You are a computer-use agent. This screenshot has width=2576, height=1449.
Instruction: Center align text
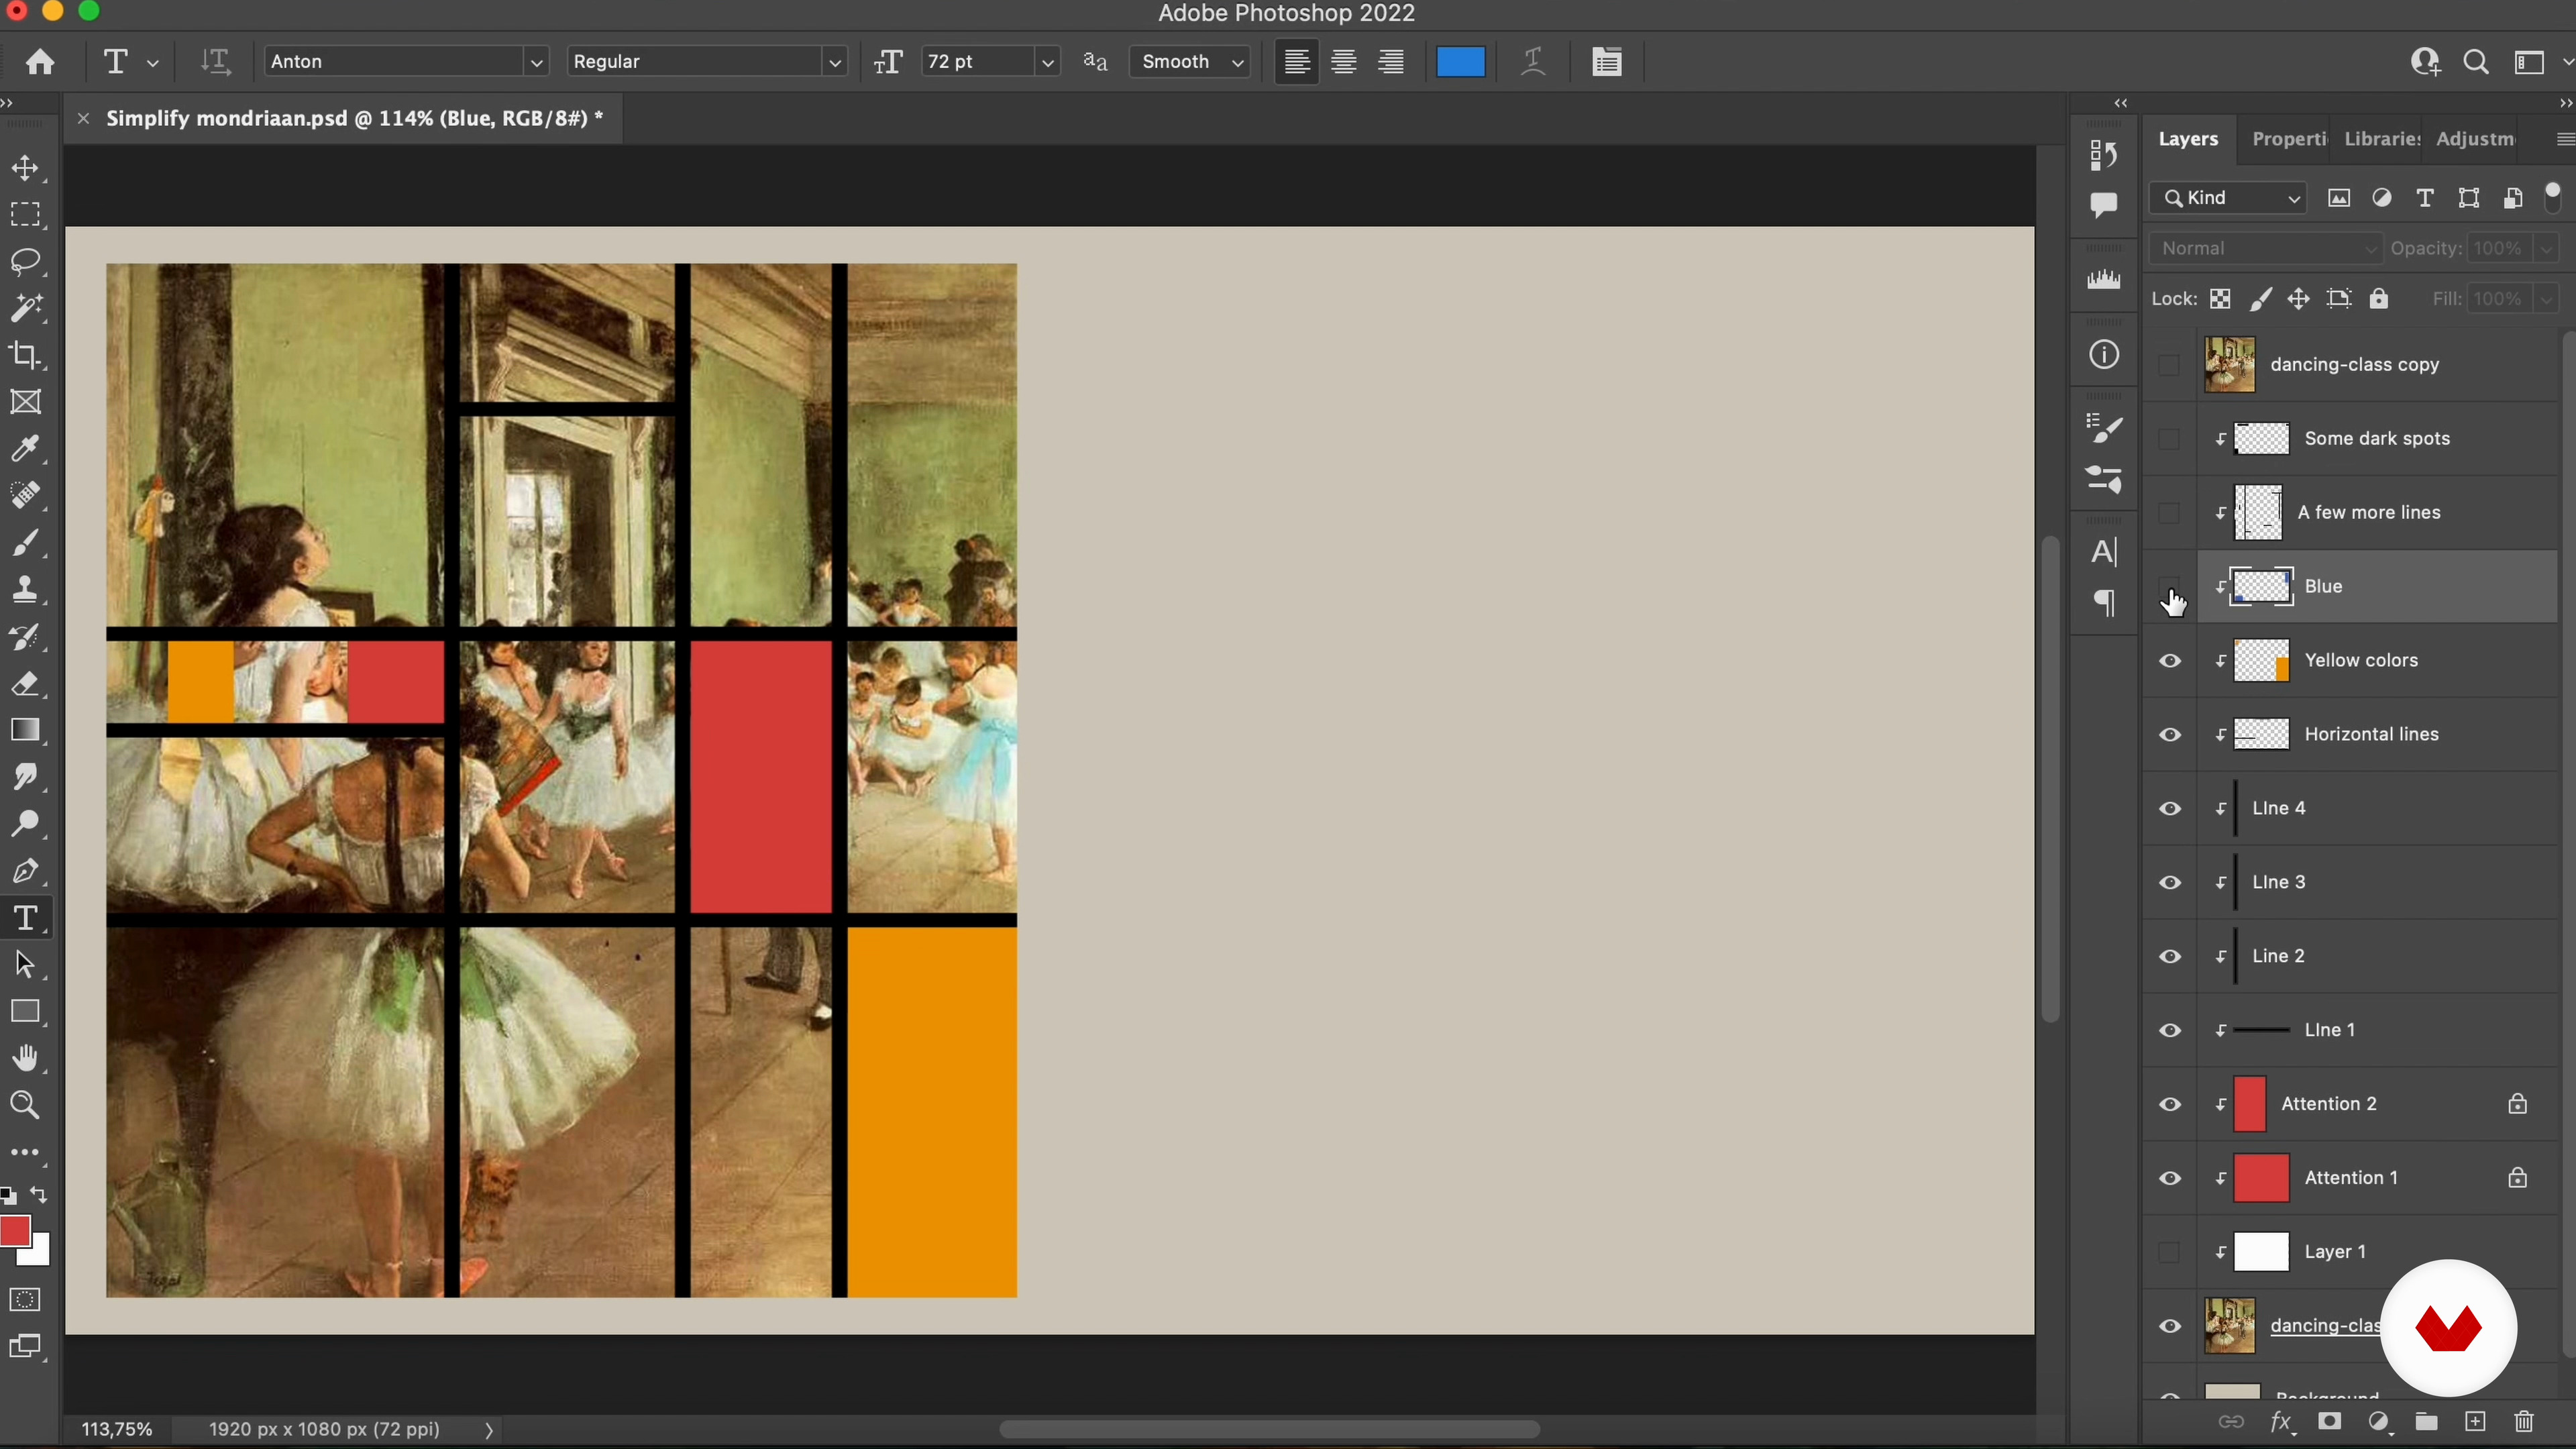(1344, 62)
